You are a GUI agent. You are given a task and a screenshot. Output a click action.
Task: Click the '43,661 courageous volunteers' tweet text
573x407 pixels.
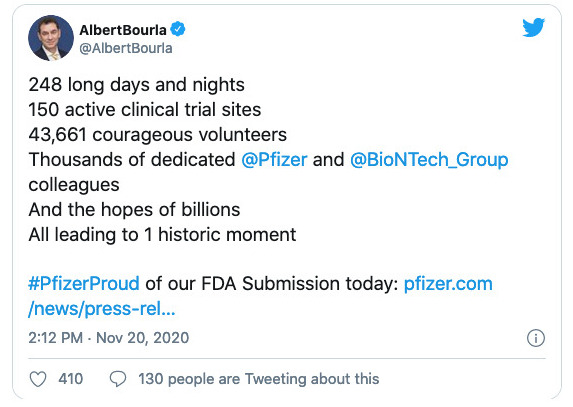158,135
